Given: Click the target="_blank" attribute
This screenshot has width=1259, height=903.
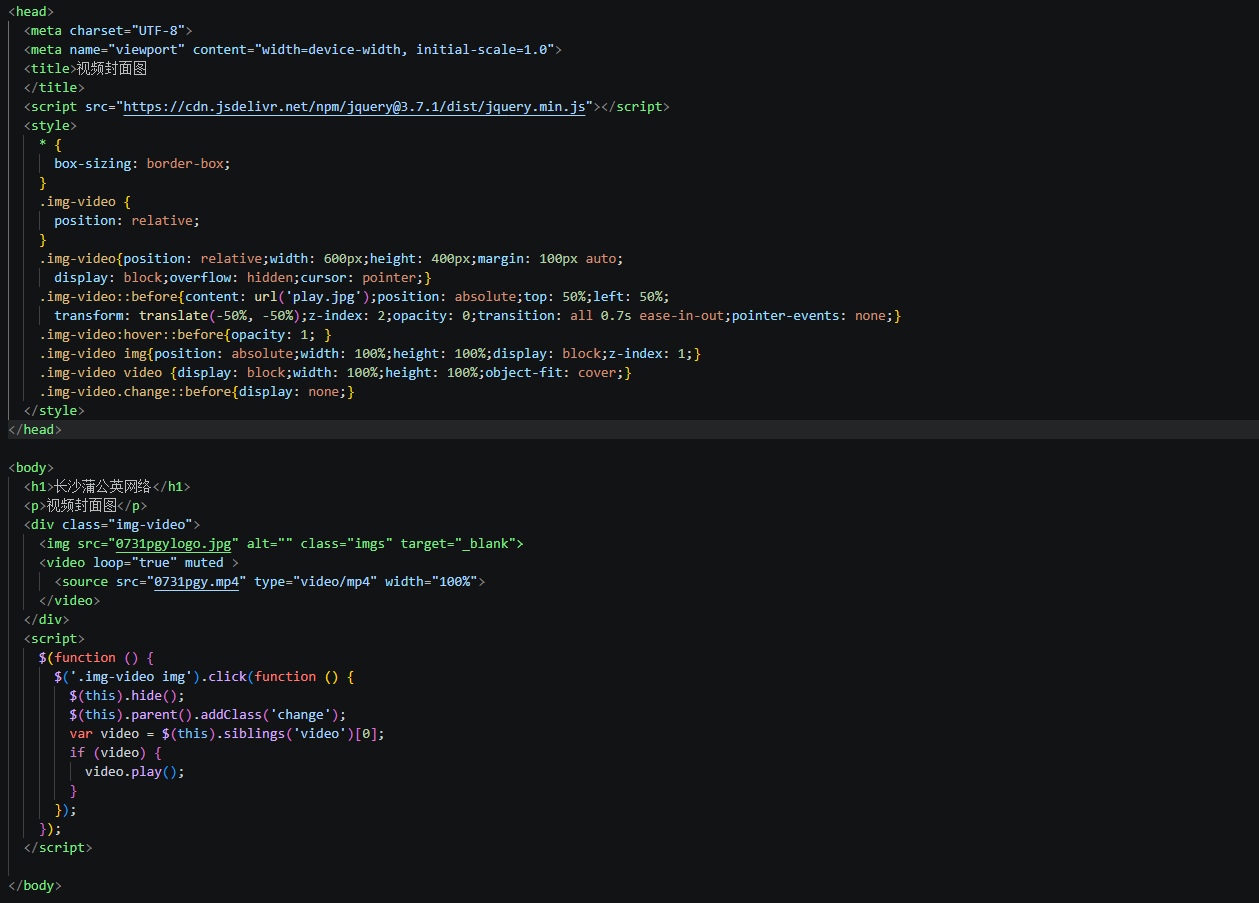Looking at the screenshot, I should coord(458,544).
